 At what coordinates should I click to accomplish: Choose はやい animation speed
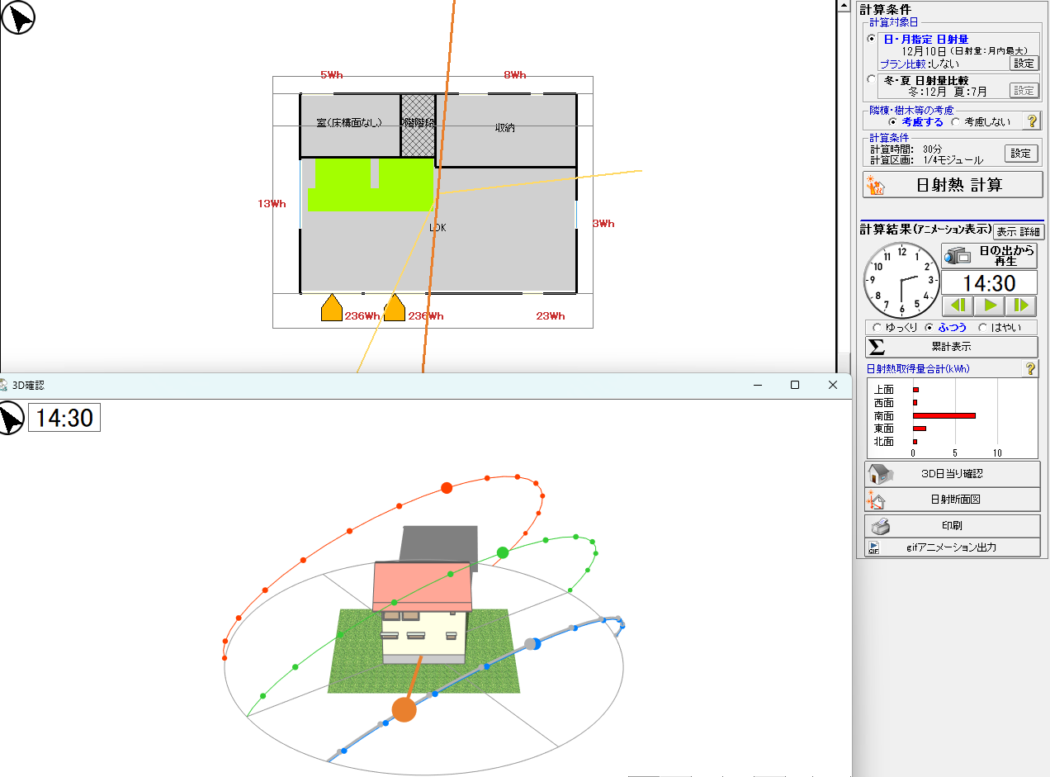point(983,327)
